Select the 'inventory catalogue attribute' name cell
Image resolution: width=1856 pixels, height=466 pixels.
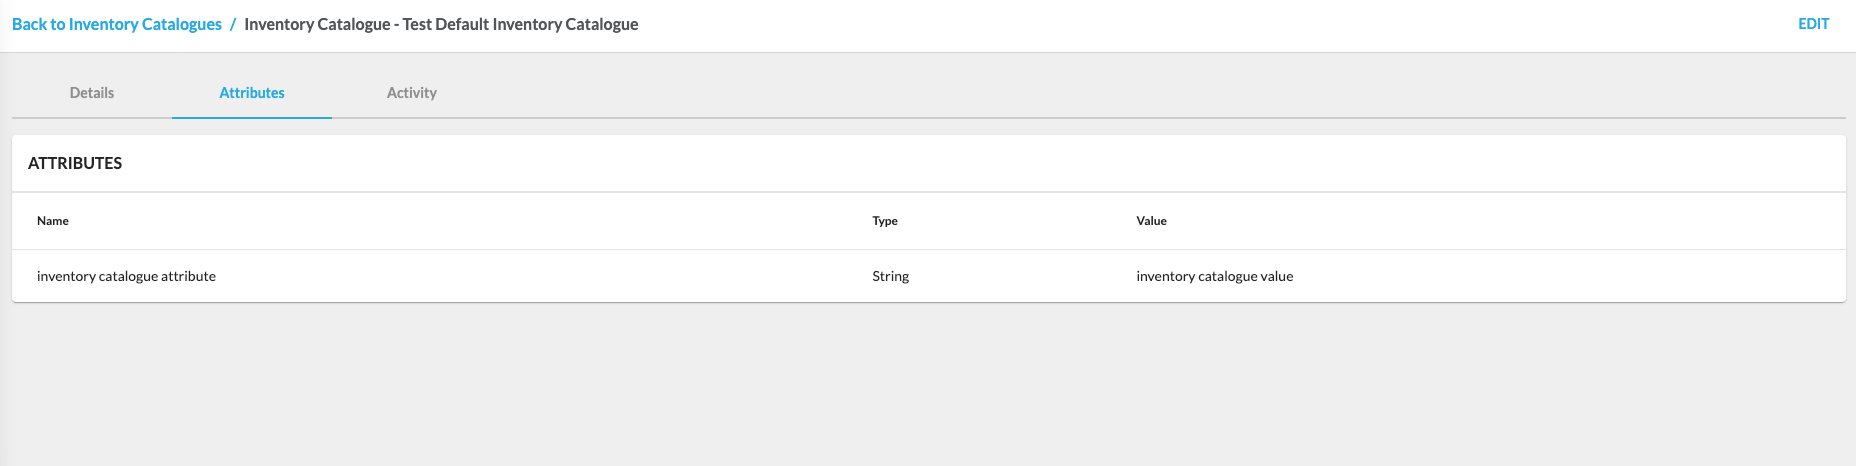coord(126,276)
